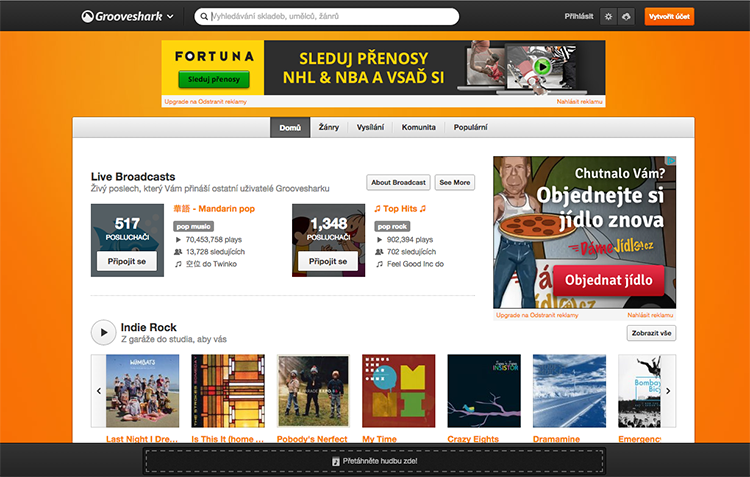Click the Vytvořit účet button

tap(669, 16)
